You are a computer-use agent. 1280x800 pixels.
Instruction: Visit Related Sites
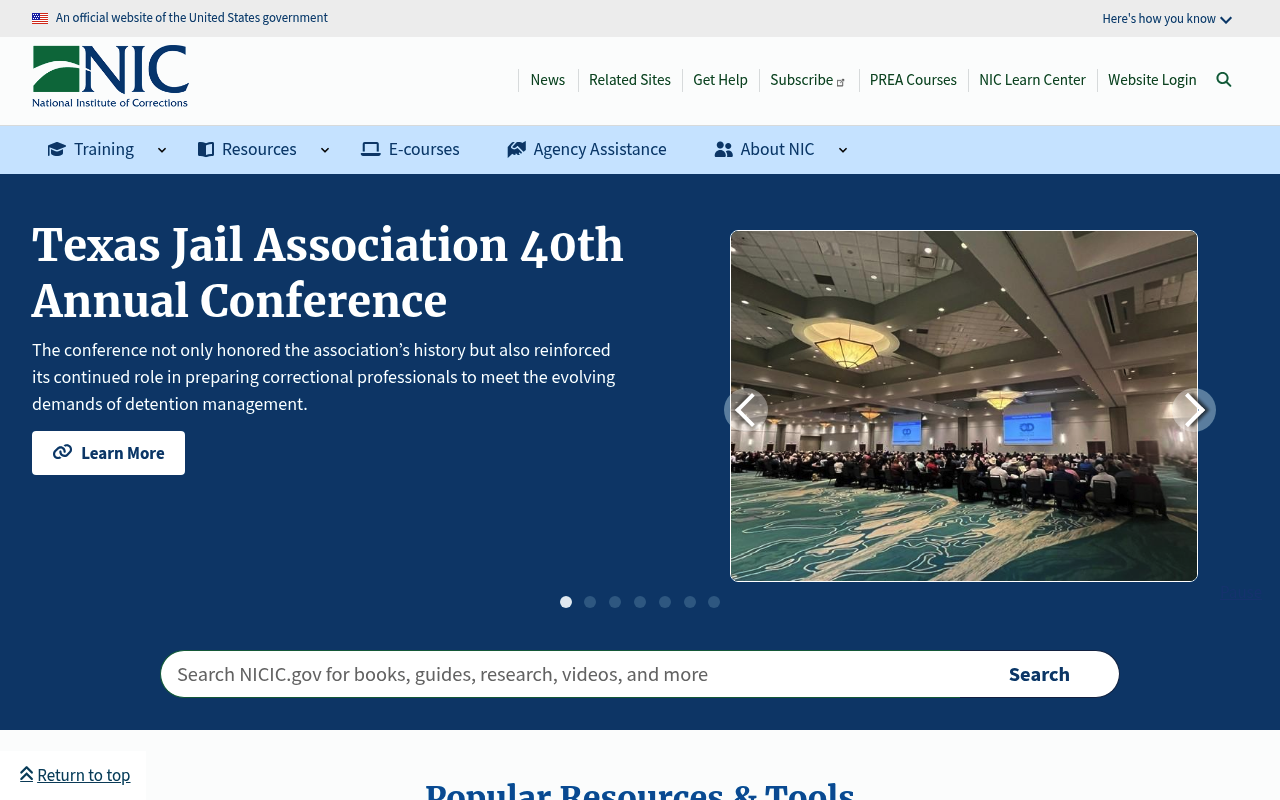(630, 80)
